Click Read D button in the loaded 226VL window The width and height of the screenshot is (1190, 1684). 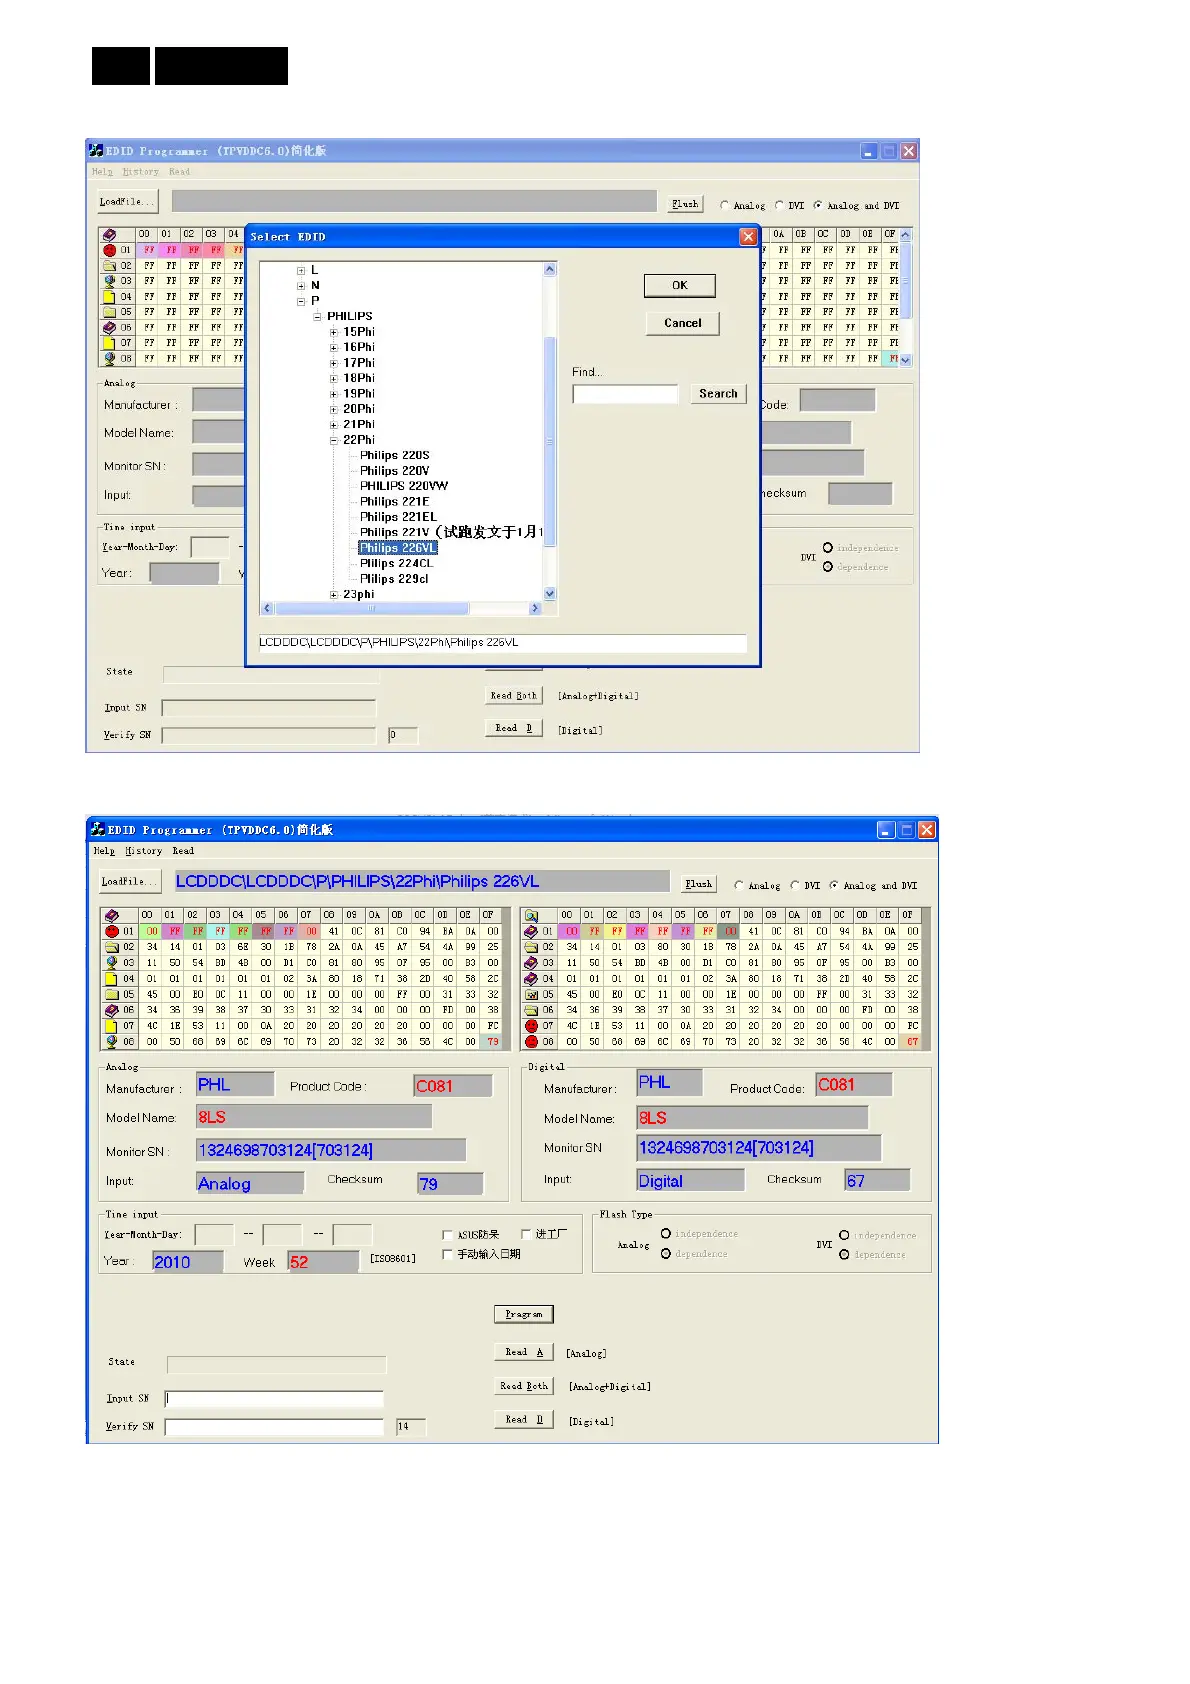coord(524,1419)
